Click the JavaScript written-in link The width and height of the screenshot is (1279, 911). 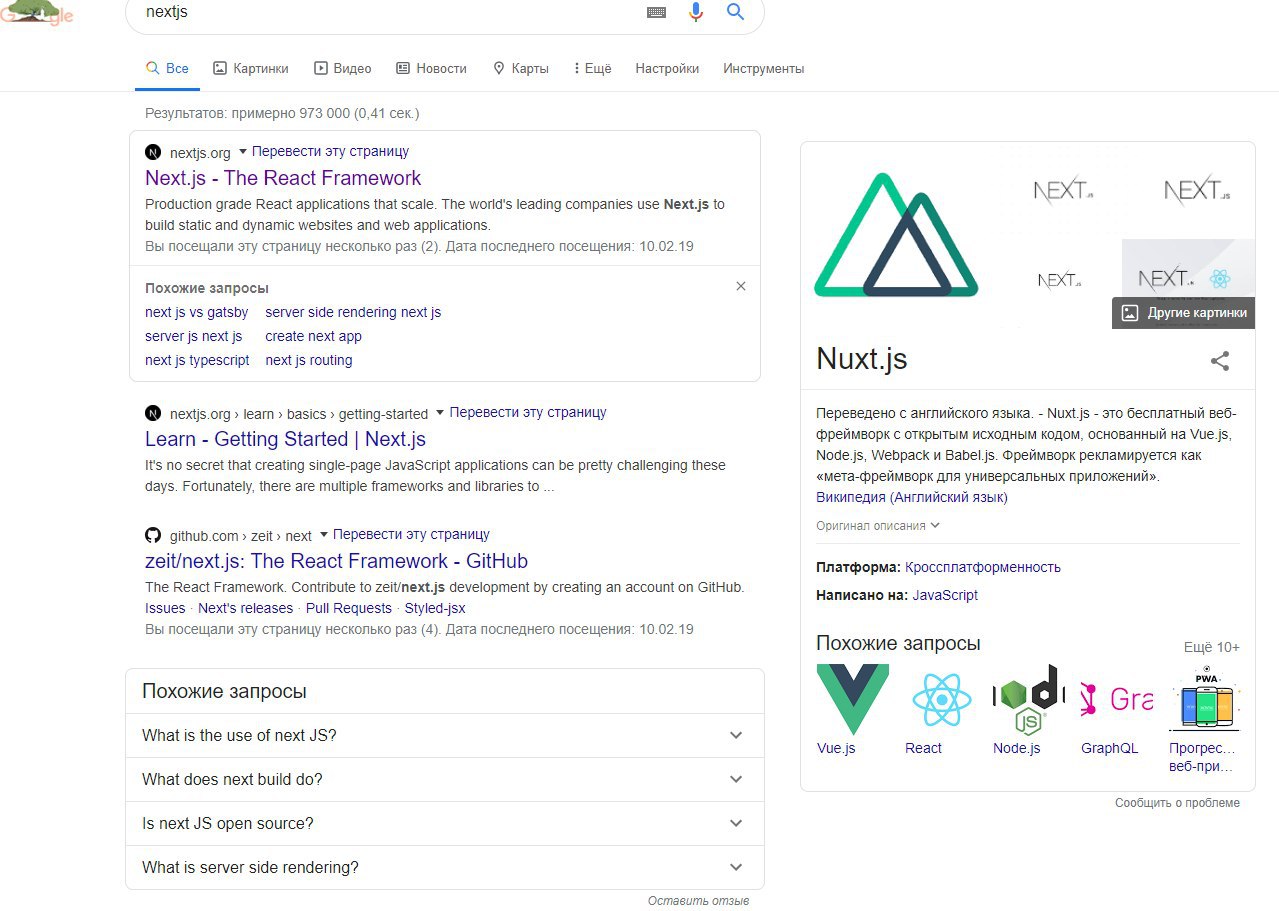(945, 595)
